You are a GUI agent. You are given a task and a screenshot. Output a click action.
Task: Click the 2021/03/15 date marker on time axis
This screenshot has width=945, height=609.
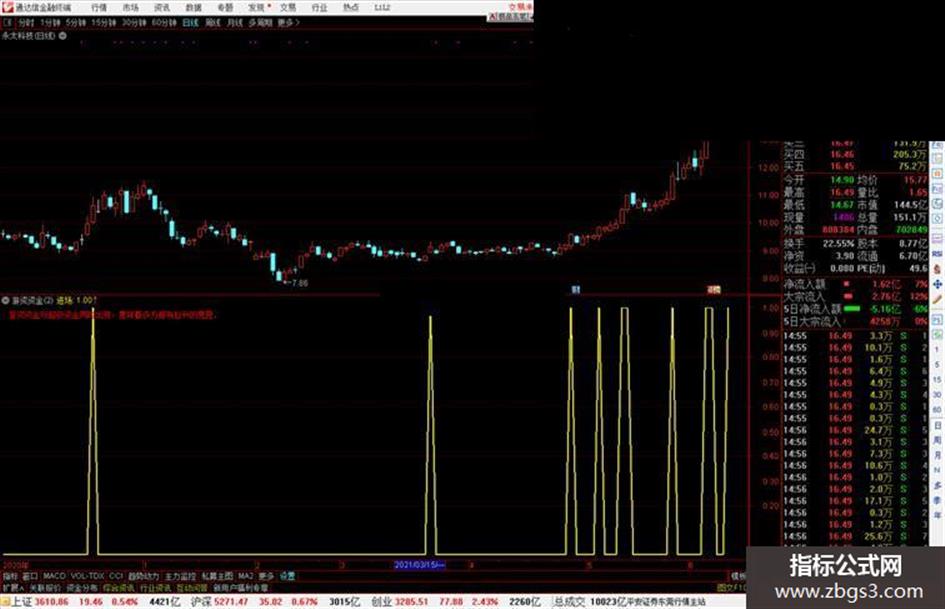pos(419,565)
